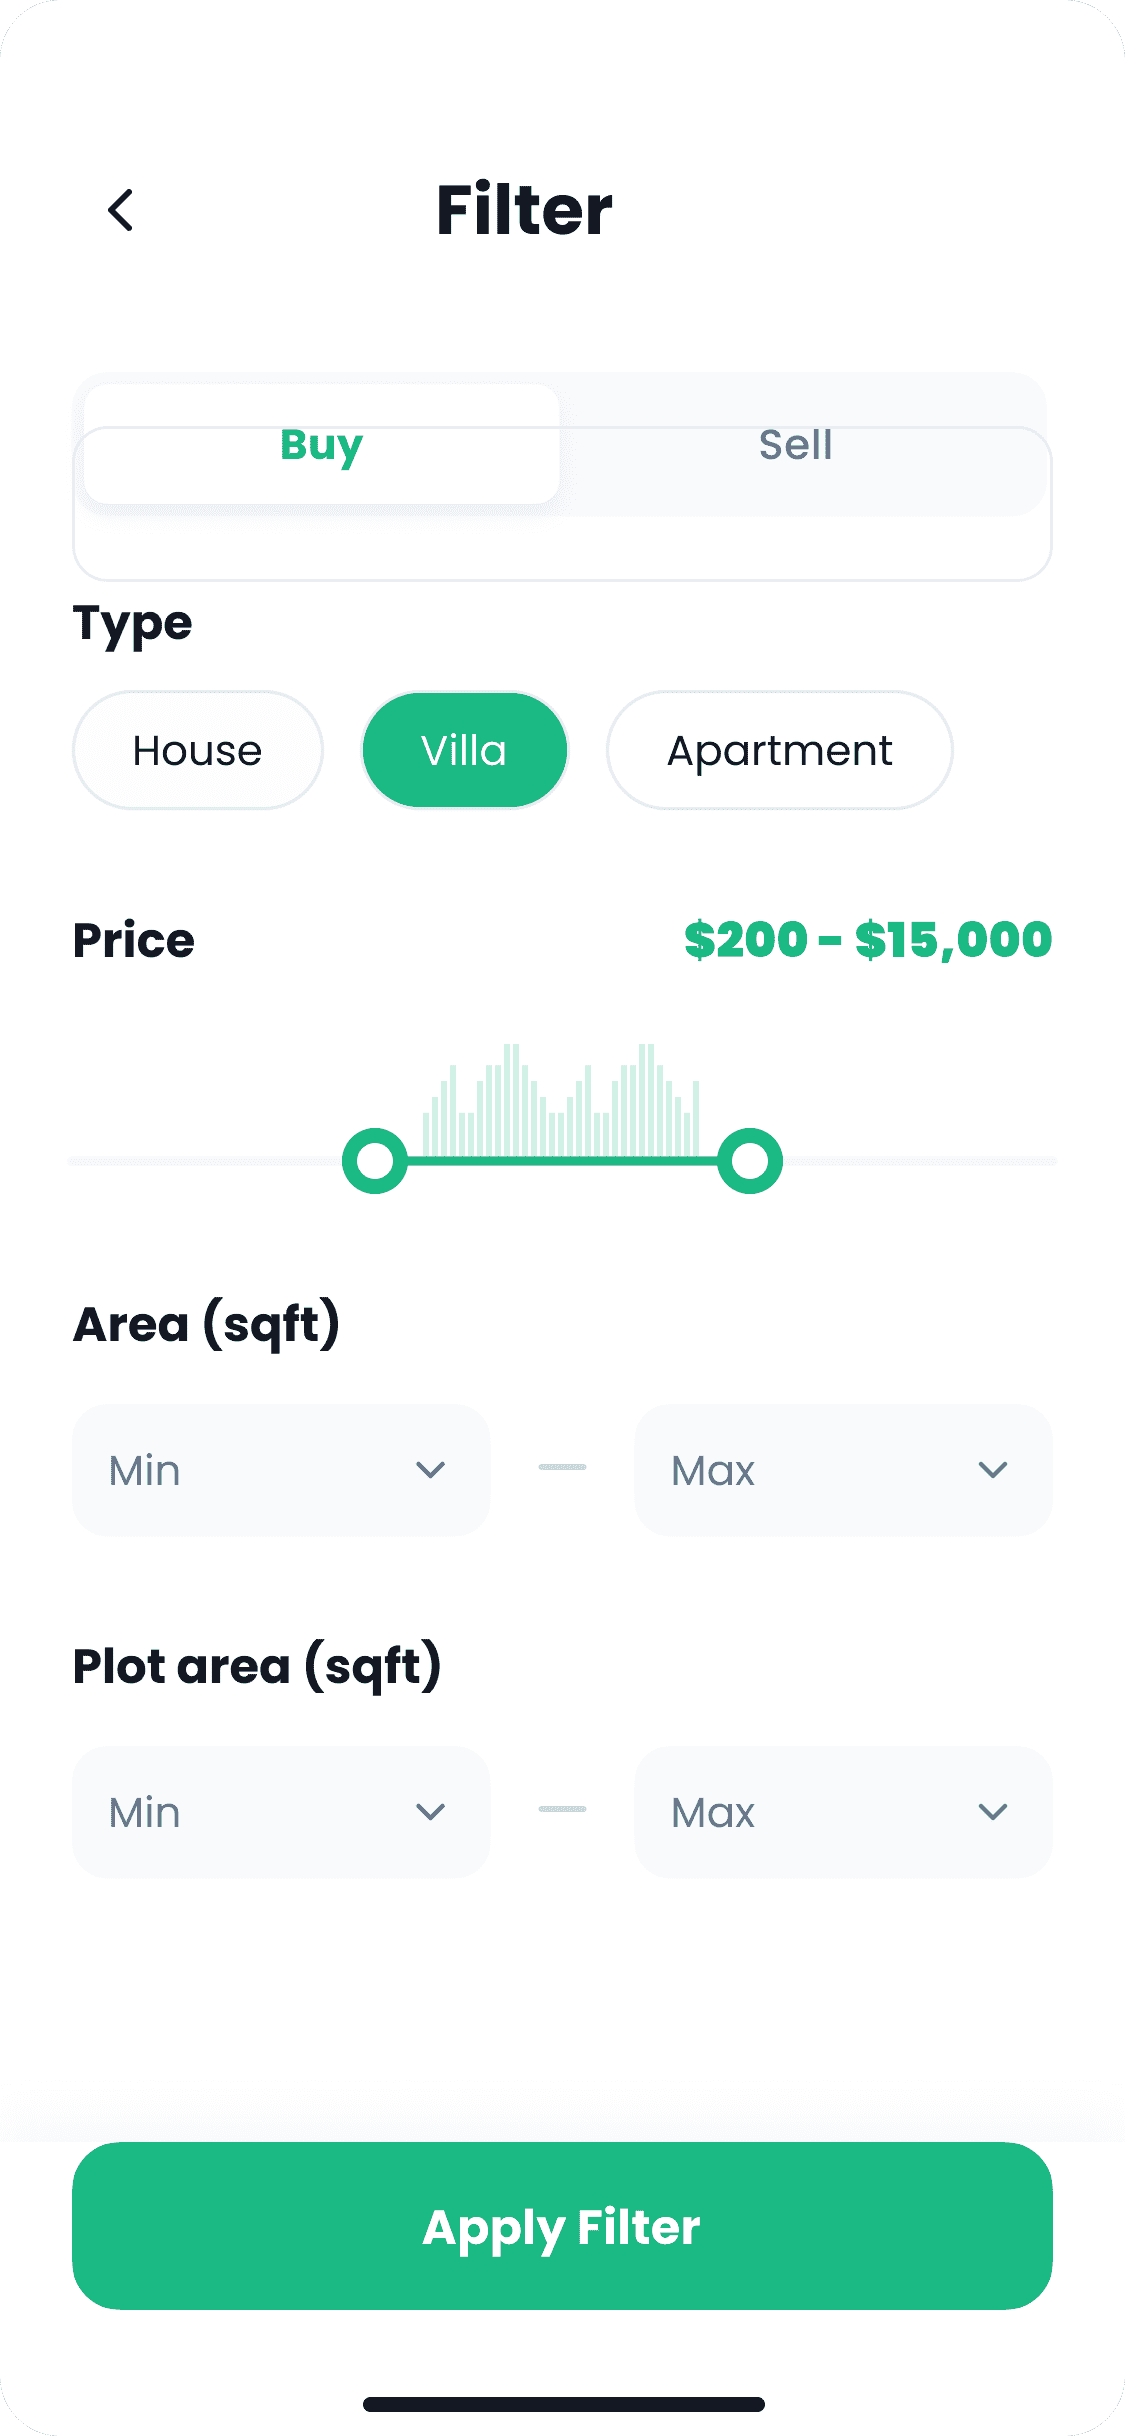Click the price histogram bars
Screen dimensions: 1125x2436
(561, 1100)
